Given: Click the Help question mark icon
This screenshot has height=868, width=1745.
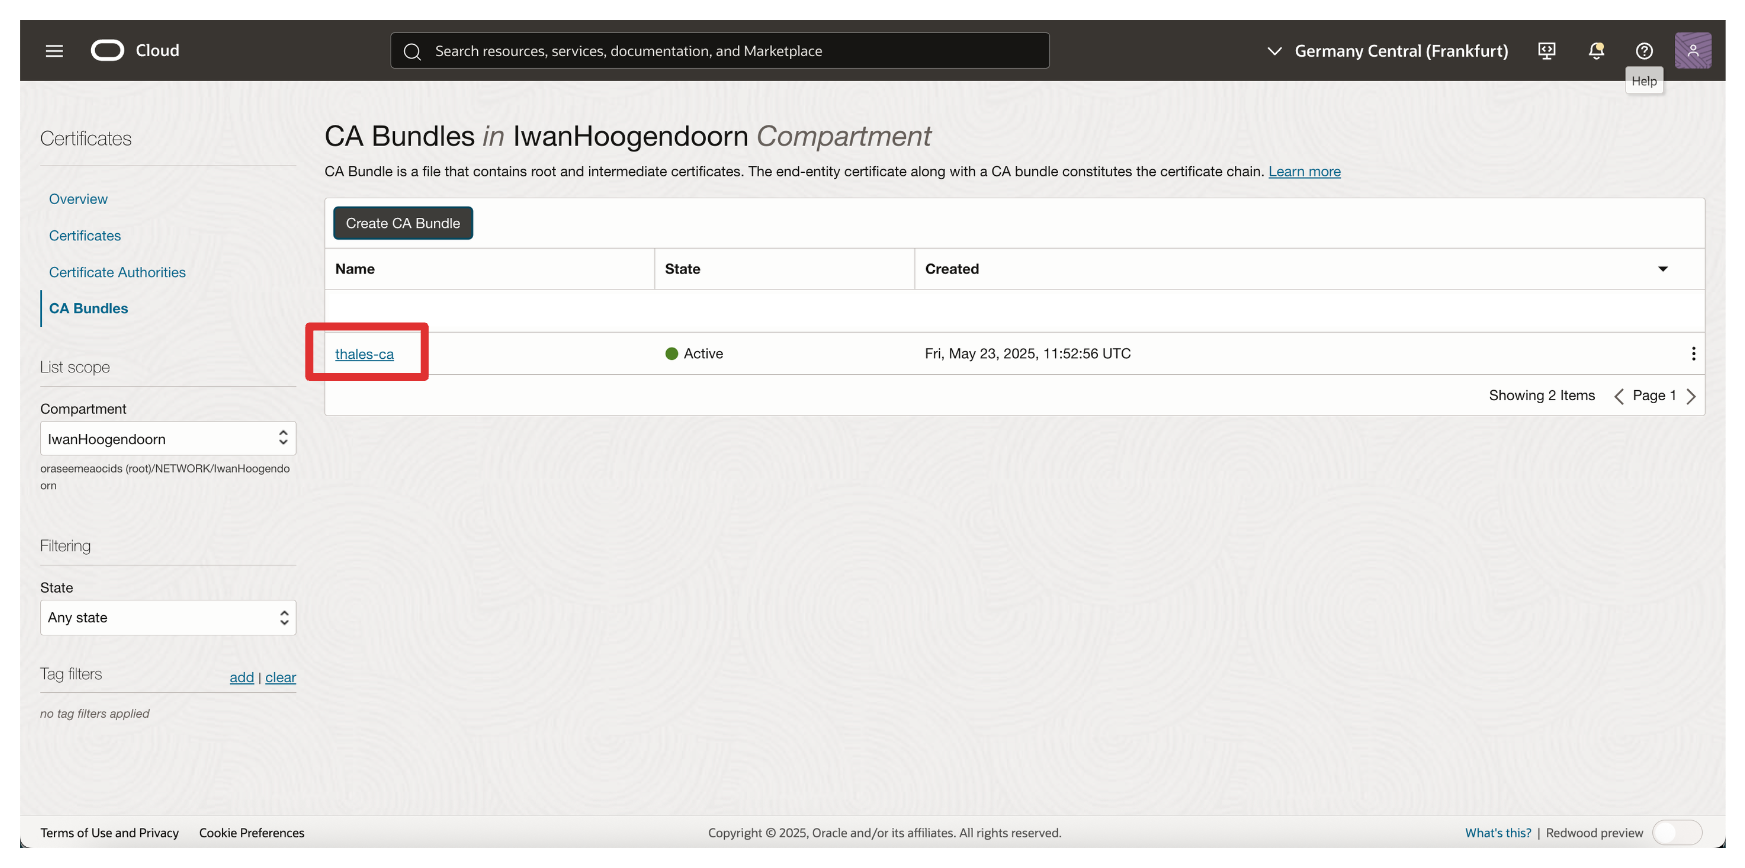Looking at the screenshot, I should coord(1644,51).
